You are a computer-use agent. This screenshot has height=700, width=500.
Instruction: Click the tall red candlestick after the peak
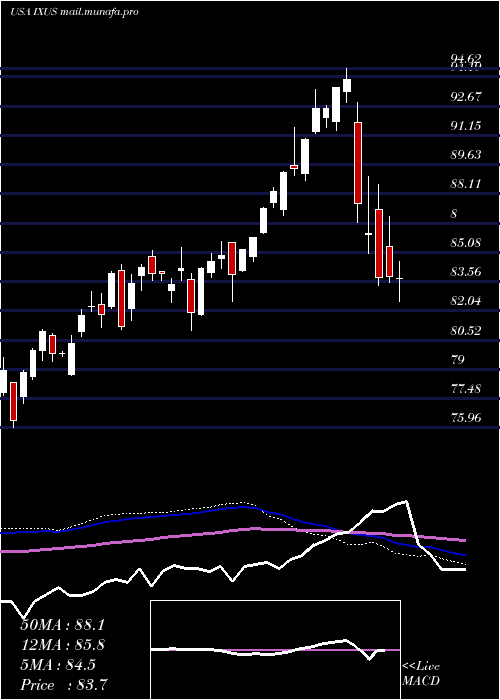pos(358,162)
